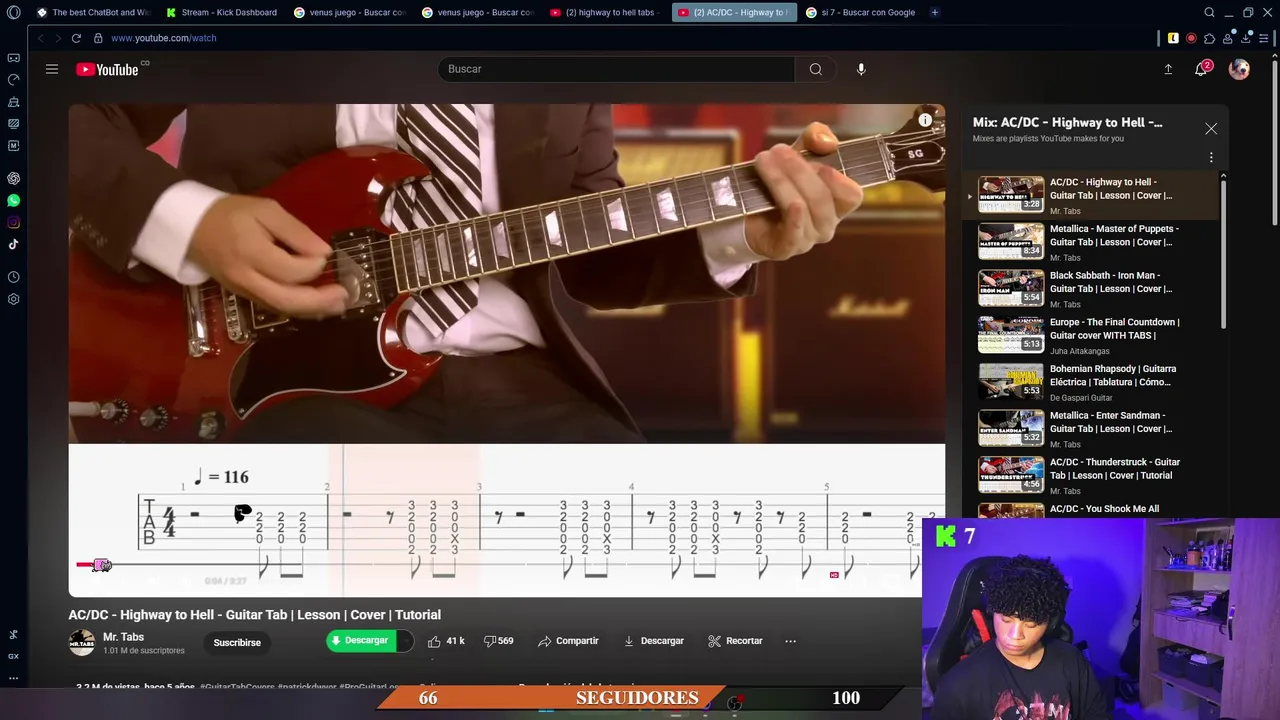
Task: Click the red record extension icon
Action: pyautogui.click(x=1191, y=38)
